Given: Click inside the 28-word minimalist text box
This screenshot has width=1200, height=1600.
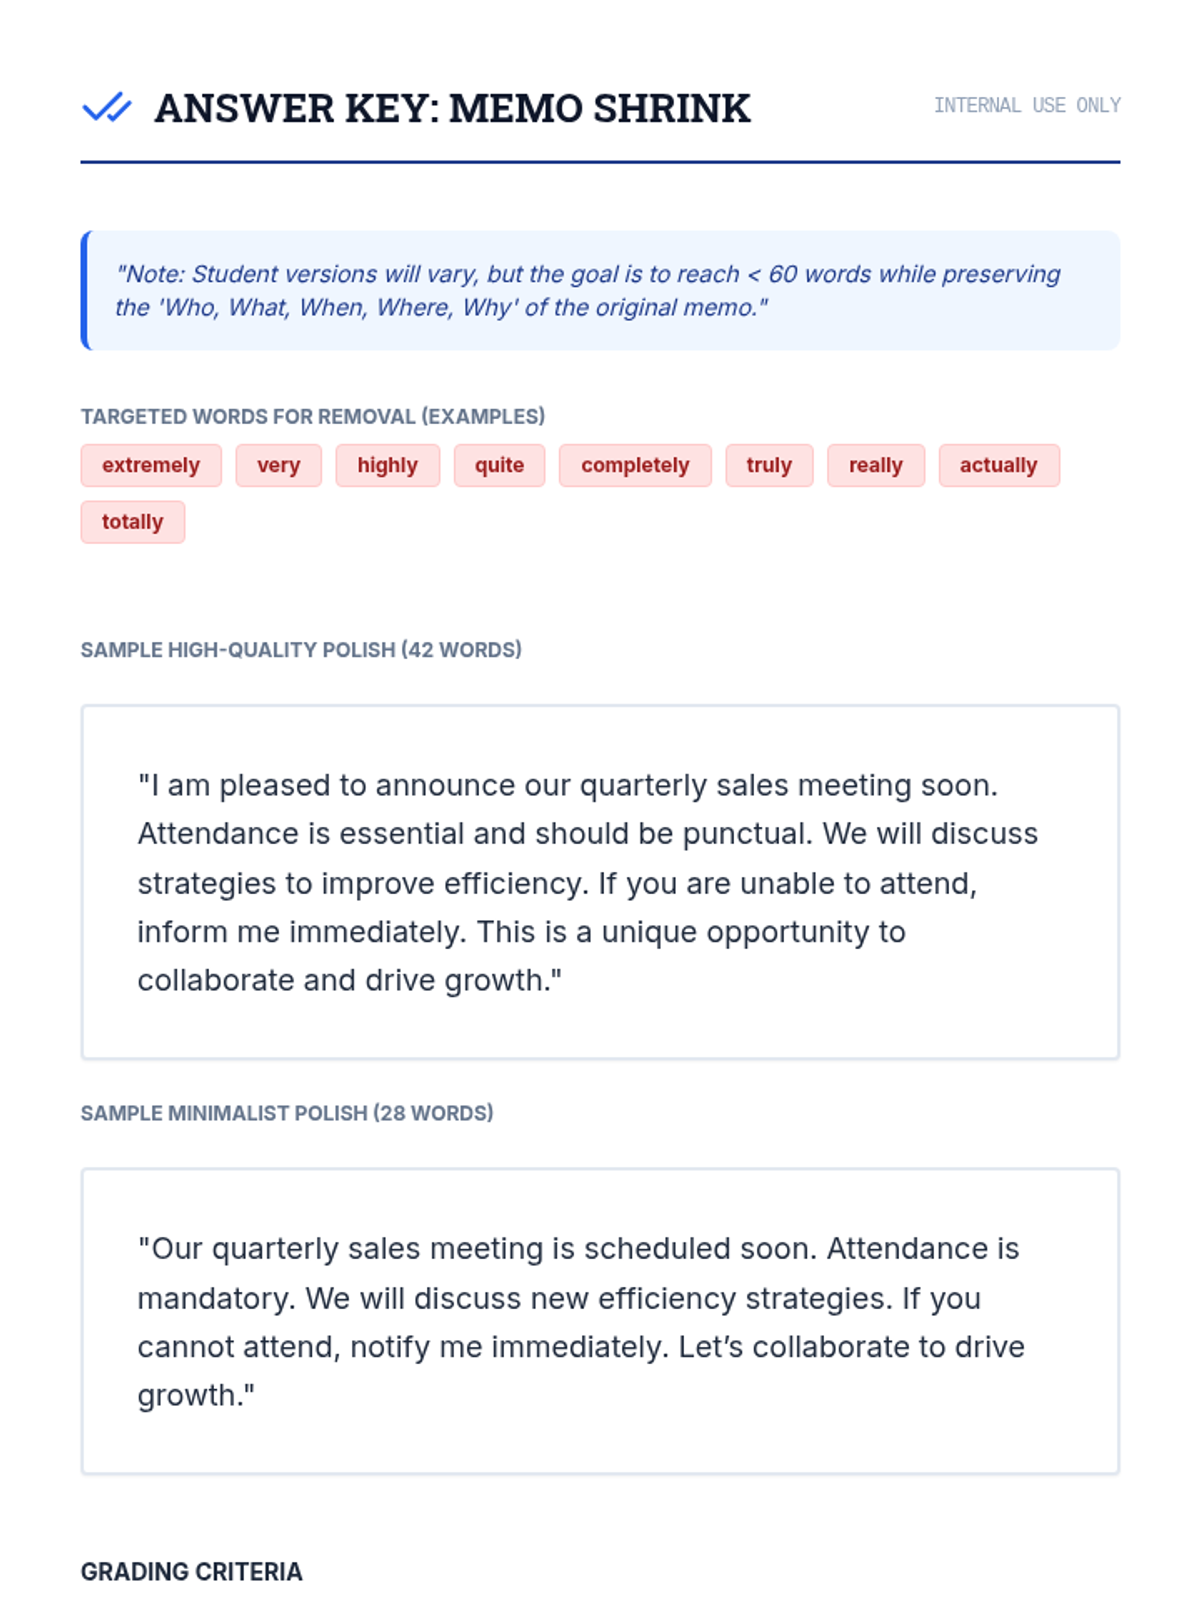Looking at the screenshot, I should pyautogui.click(x=600, y=1321).
